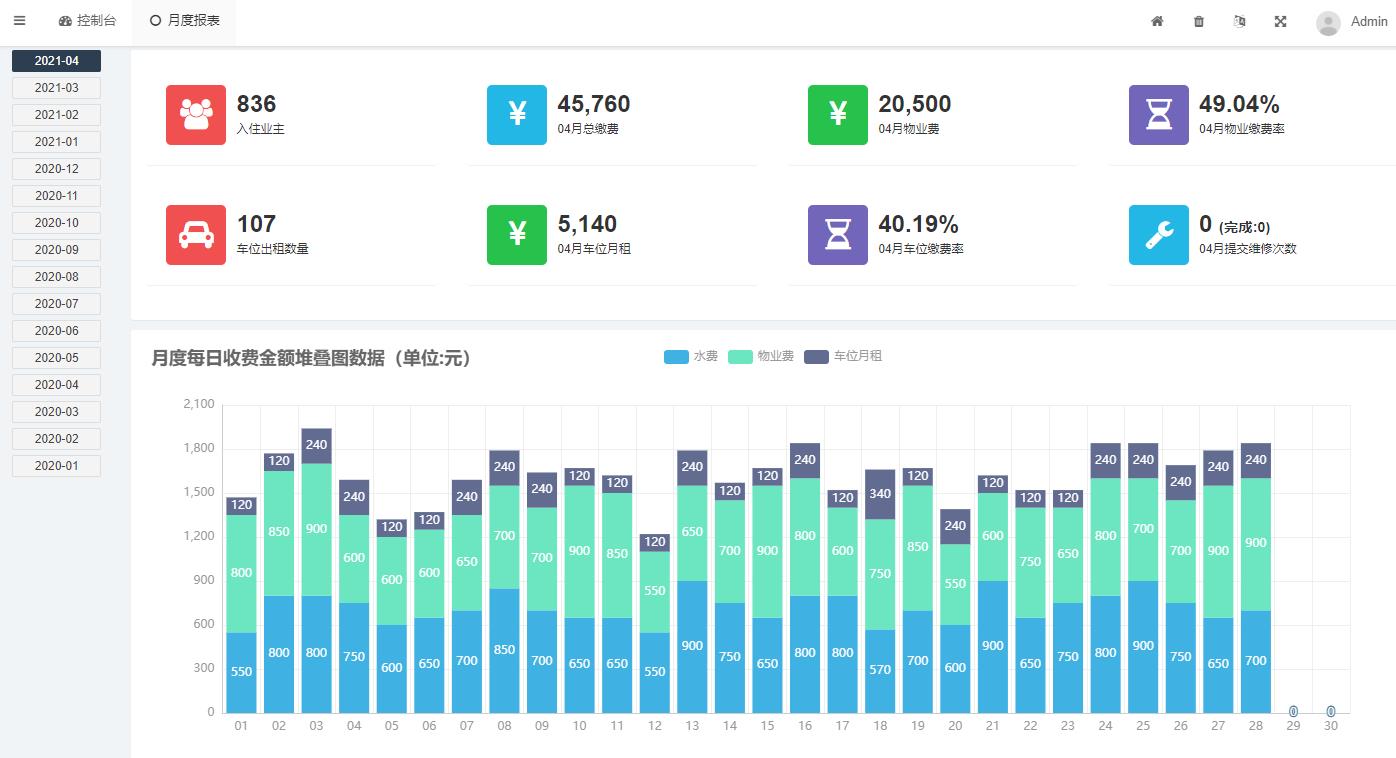This screenshot has height=758, width=1396.
Task: Click the red car parking icon
Action: [x=196, y=235]
